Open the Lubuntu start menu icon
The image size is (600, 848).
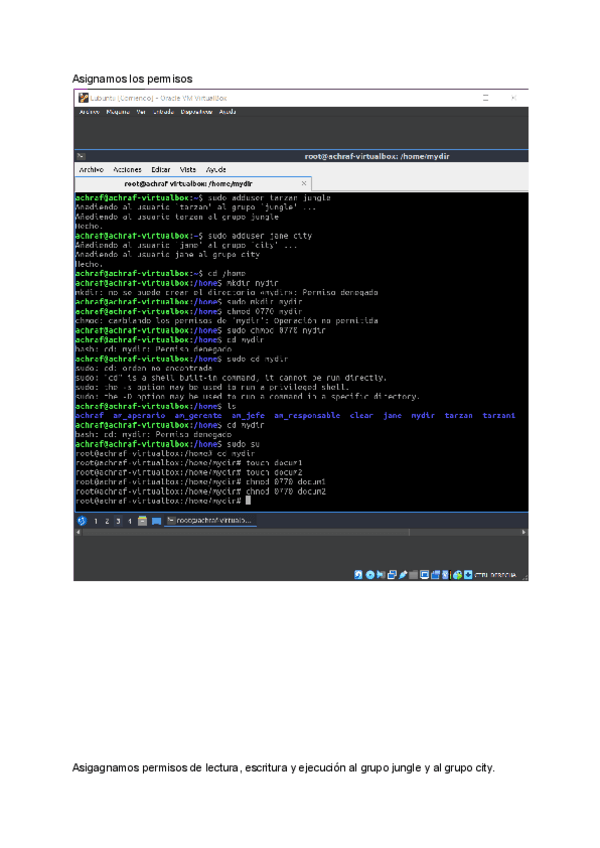coord(82,521)
